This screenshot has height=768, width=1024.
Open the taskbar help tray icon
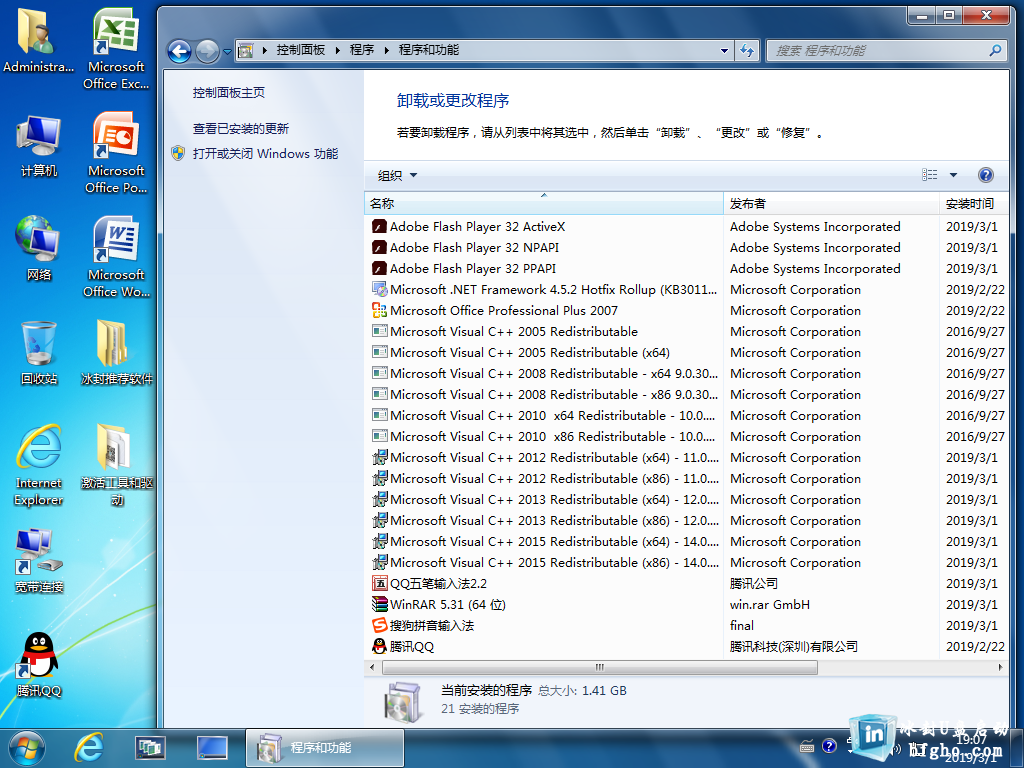(x=829, y=746)
